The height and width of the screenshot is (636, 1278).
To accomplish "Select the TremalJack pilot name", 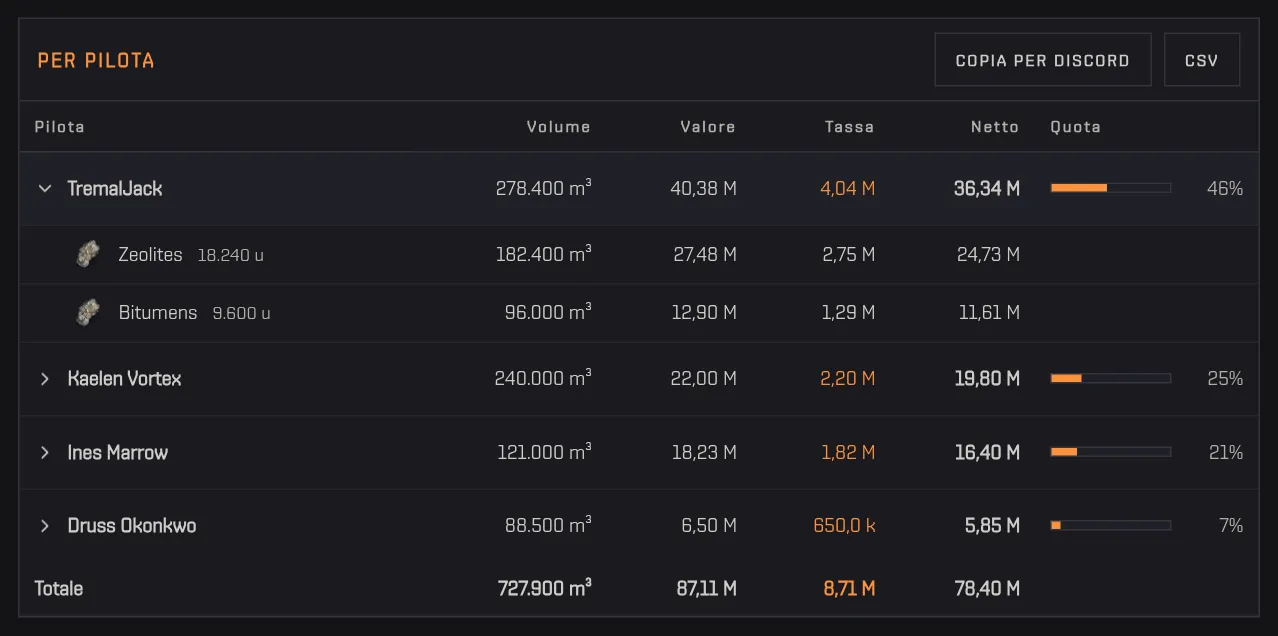I will click(x=115, y=188).
